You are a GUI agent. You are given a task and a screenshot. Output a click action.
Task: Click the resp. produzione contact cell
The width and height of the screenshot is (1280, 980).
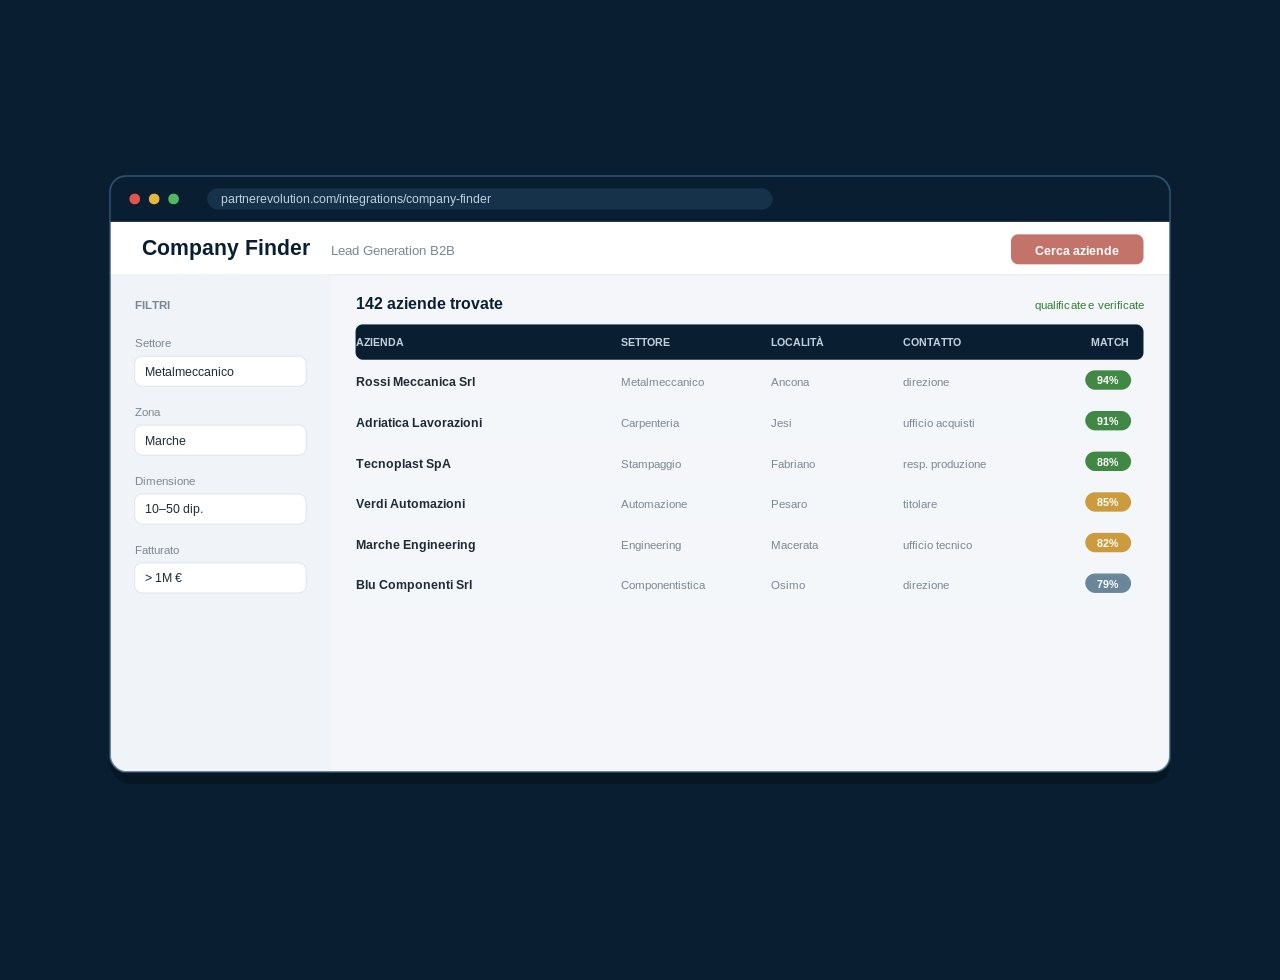coord(945,464)
